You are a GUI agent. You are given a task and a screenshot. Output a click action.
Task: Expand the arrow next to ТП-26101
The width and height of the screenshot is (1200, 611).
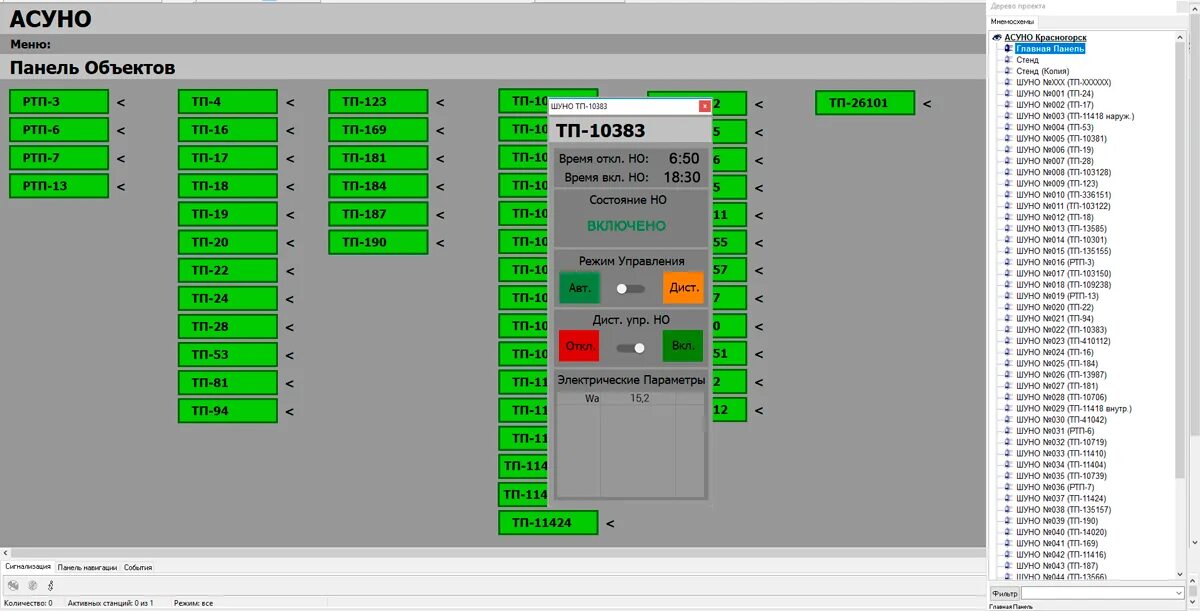[927, 103]
